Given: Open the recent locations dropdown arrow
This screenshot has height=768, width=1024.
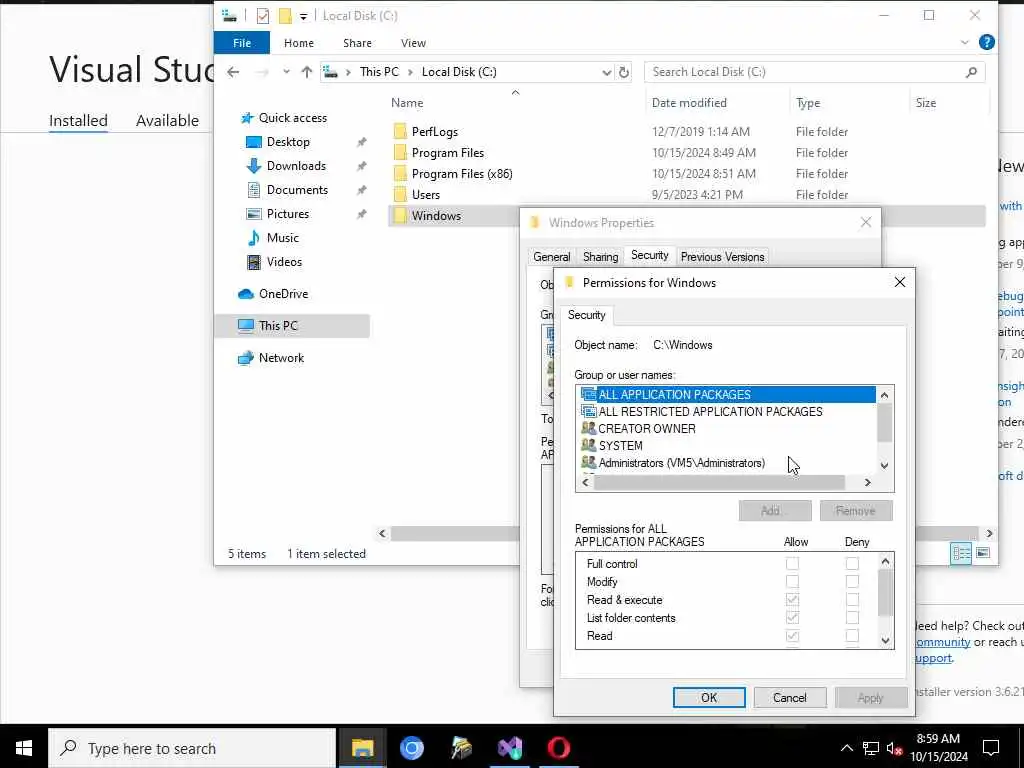Looking at the screenshot, I should tap(286, 72).
